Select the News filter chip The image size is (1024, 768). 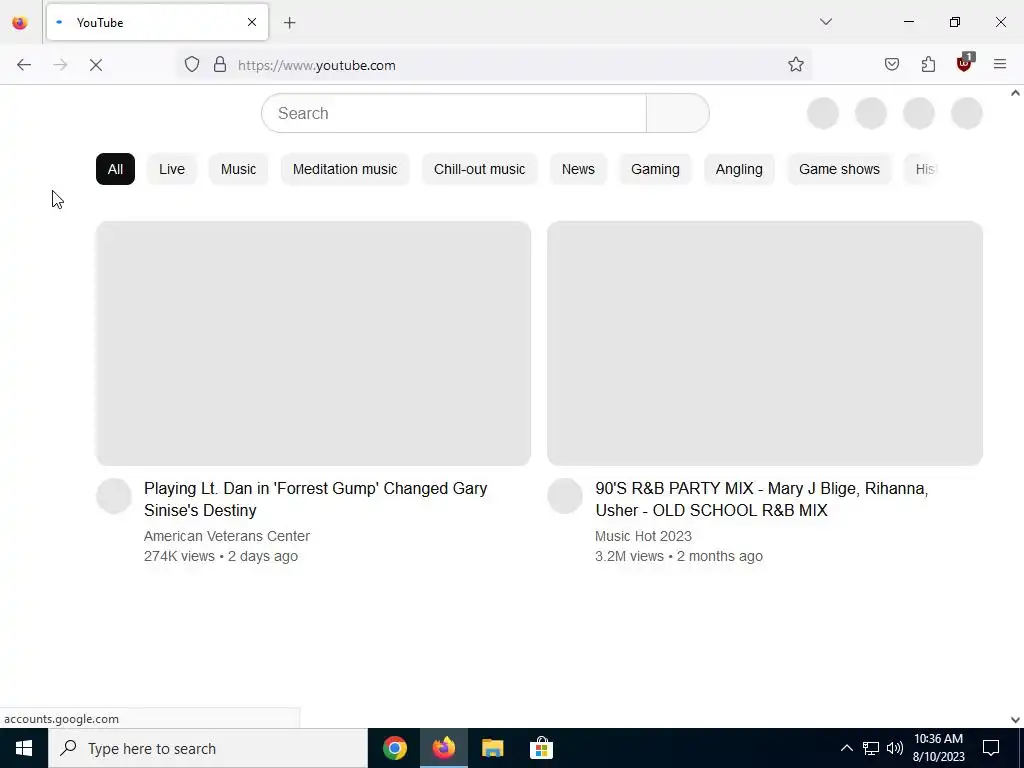(x=578, y=169)
